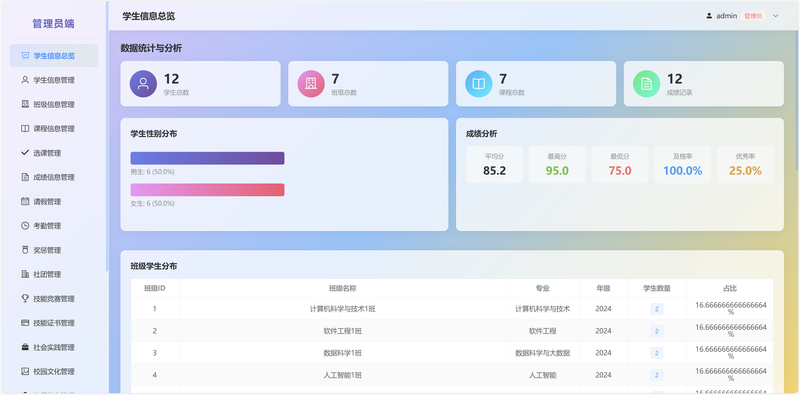Go to 技能证书管理 page

pos(54,323)
